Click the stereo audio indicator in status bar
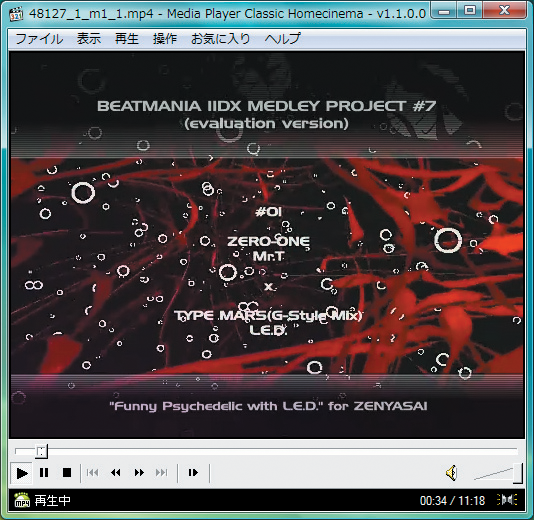 coord(507,500)
